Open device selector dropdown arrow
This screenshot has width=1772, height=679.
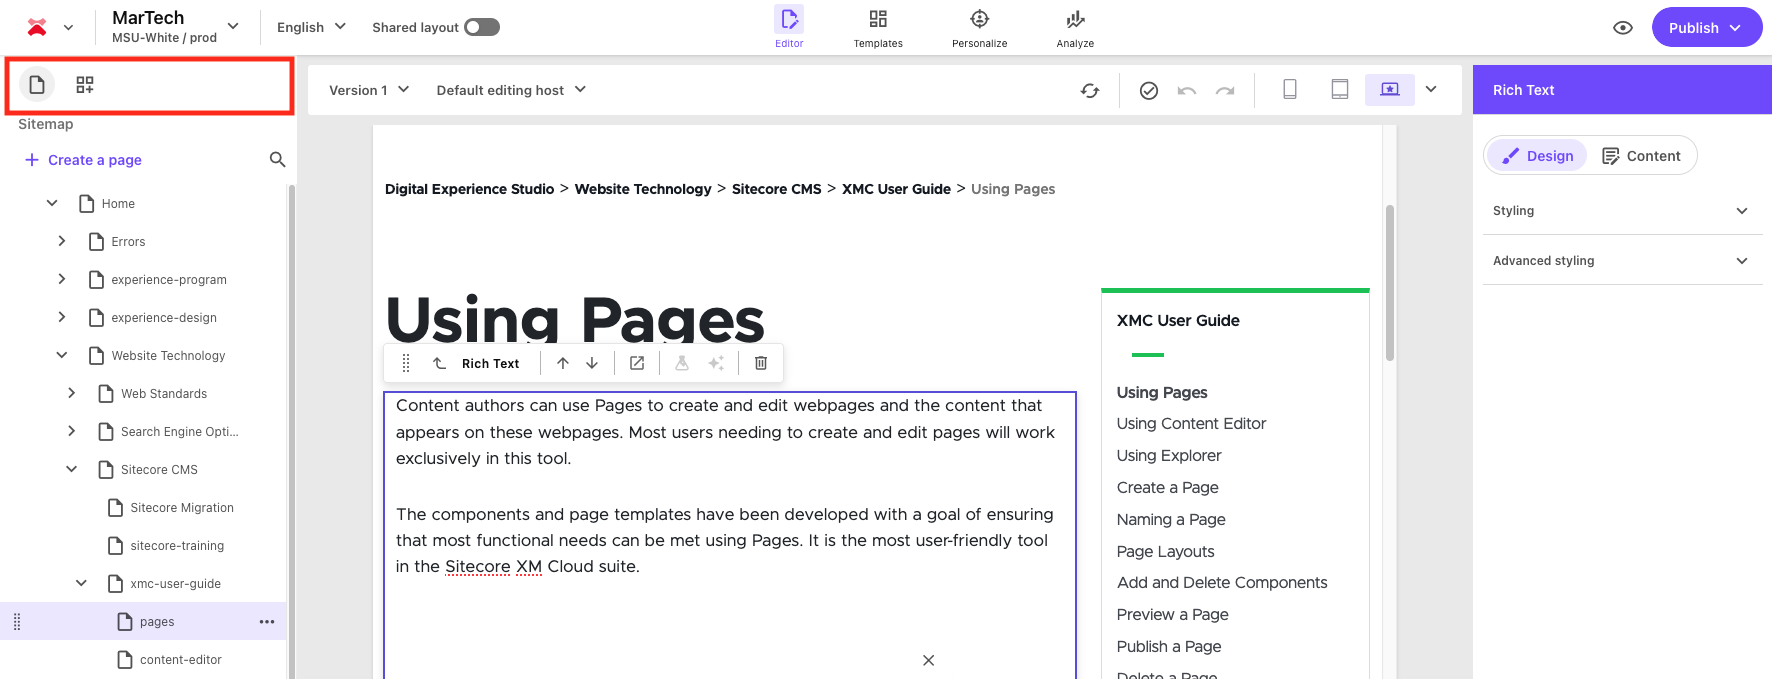coord(1431,89)
